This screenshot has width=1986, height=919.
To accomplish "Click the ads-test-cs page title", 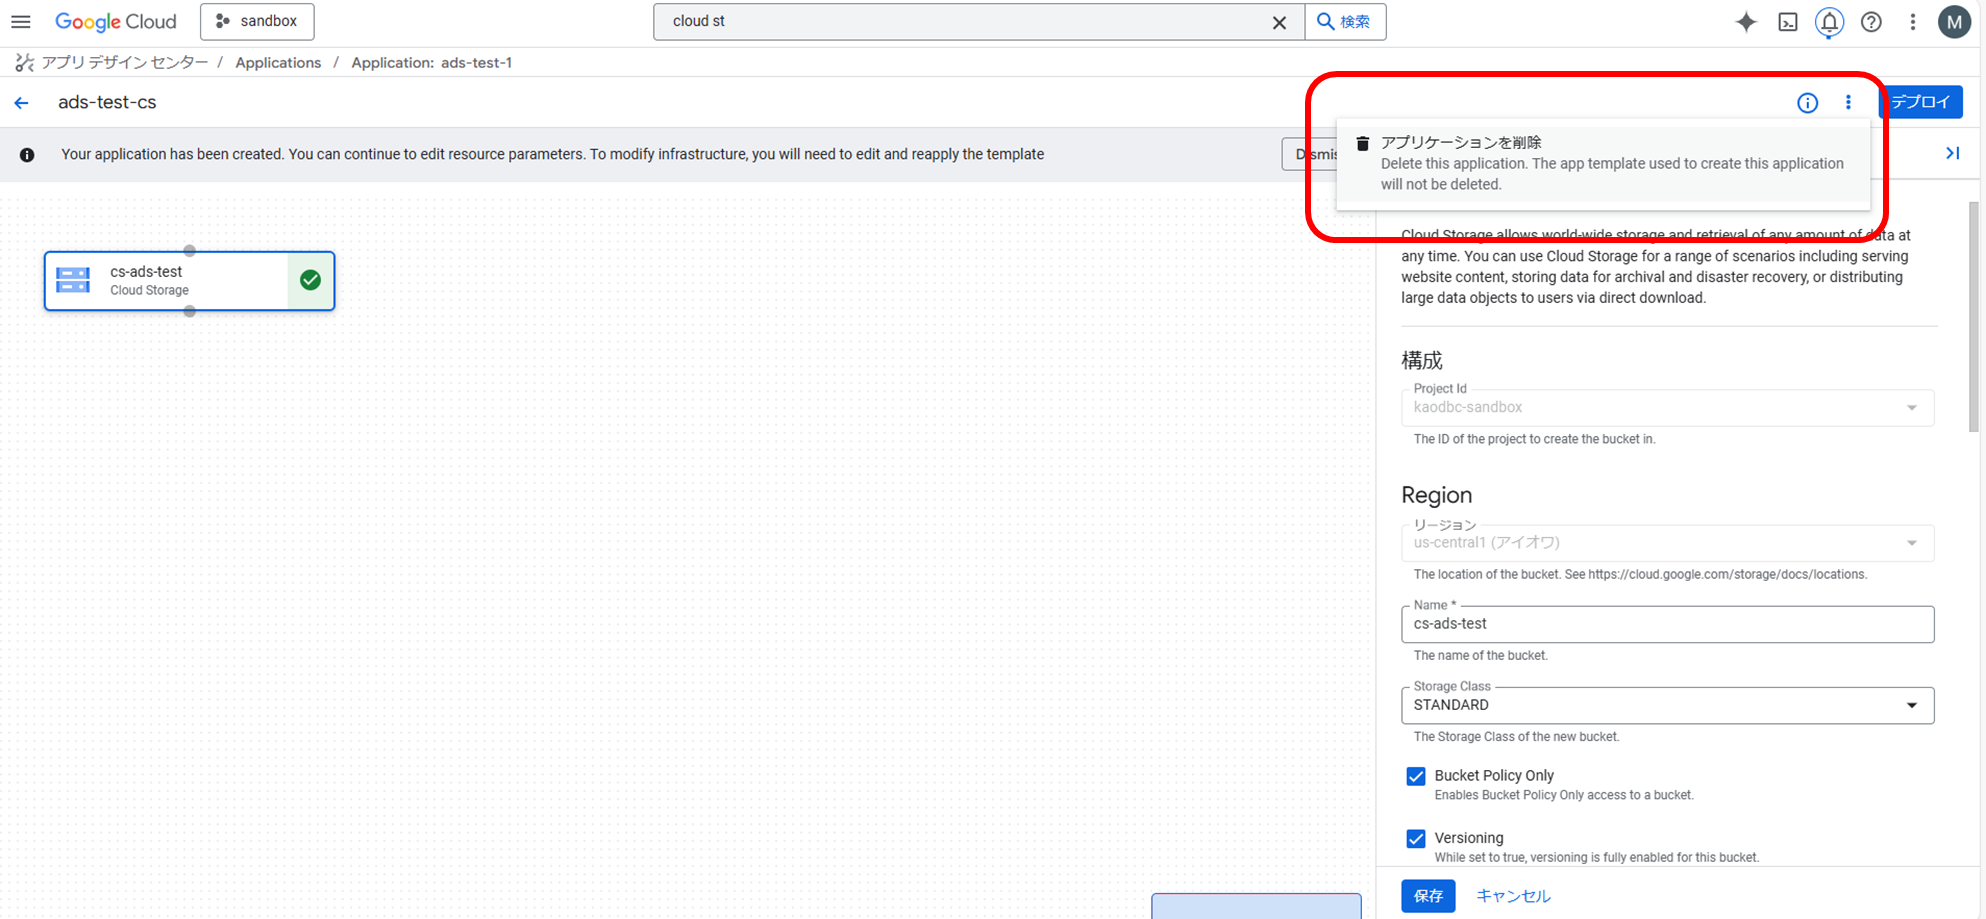I will [107, 102].
